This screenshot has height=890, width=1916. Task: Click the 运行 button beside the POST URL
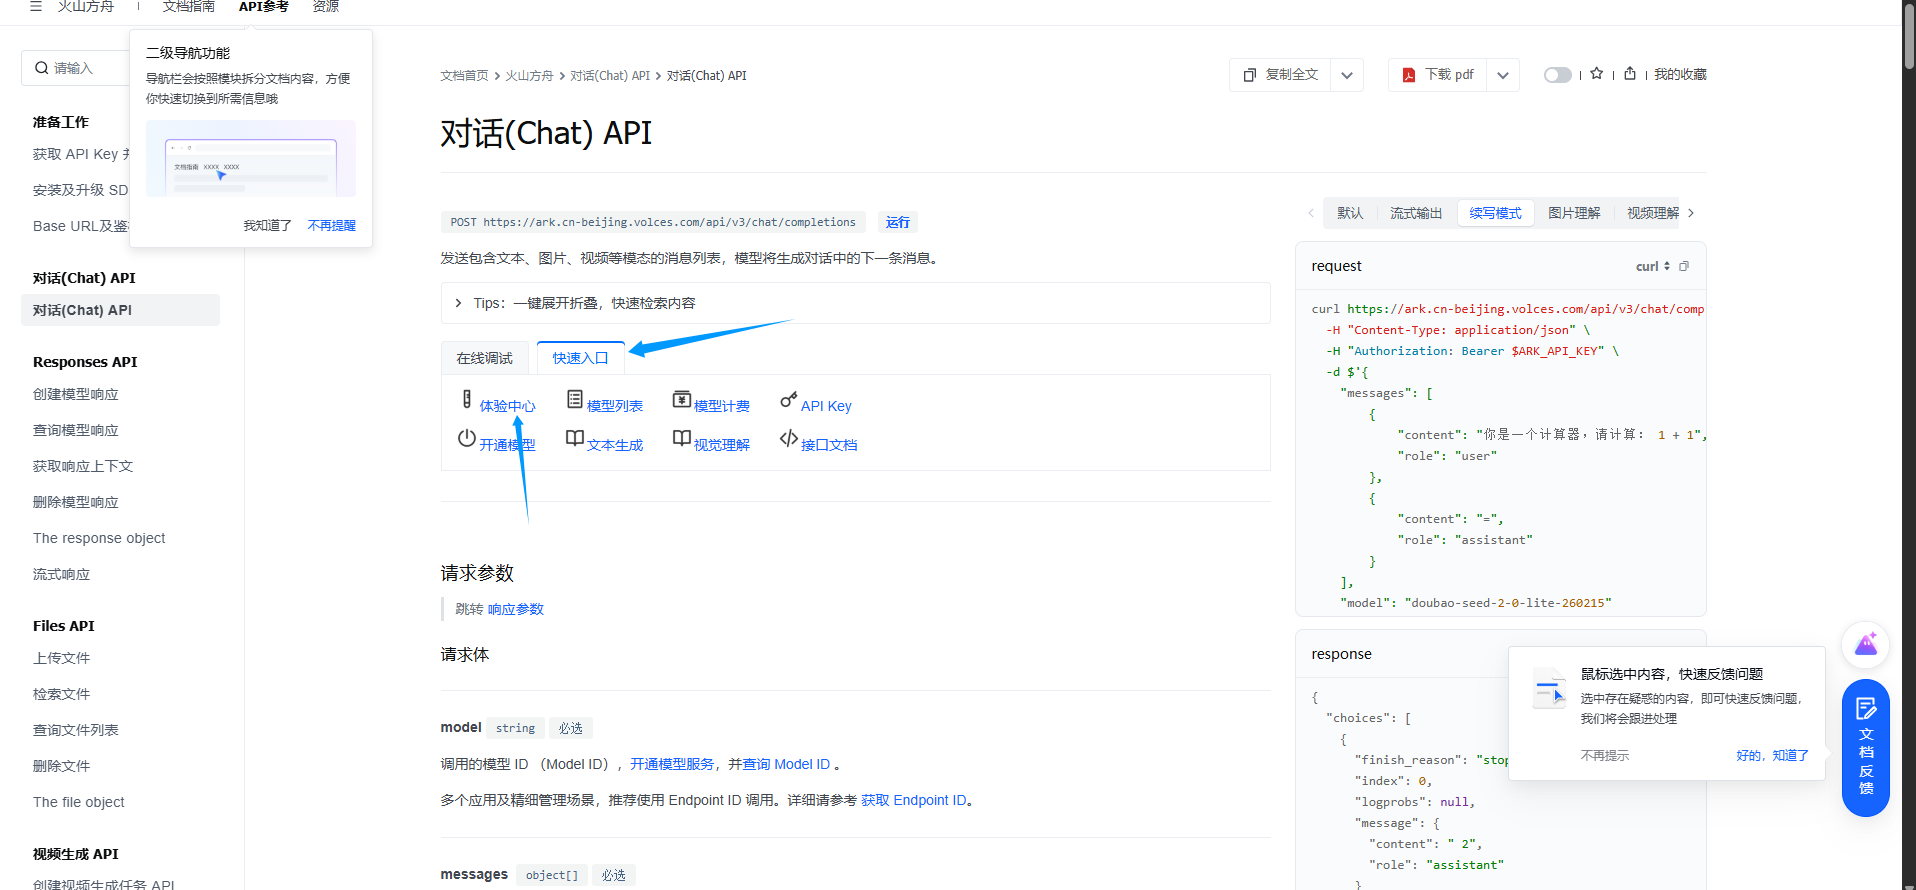coord(898,222)
